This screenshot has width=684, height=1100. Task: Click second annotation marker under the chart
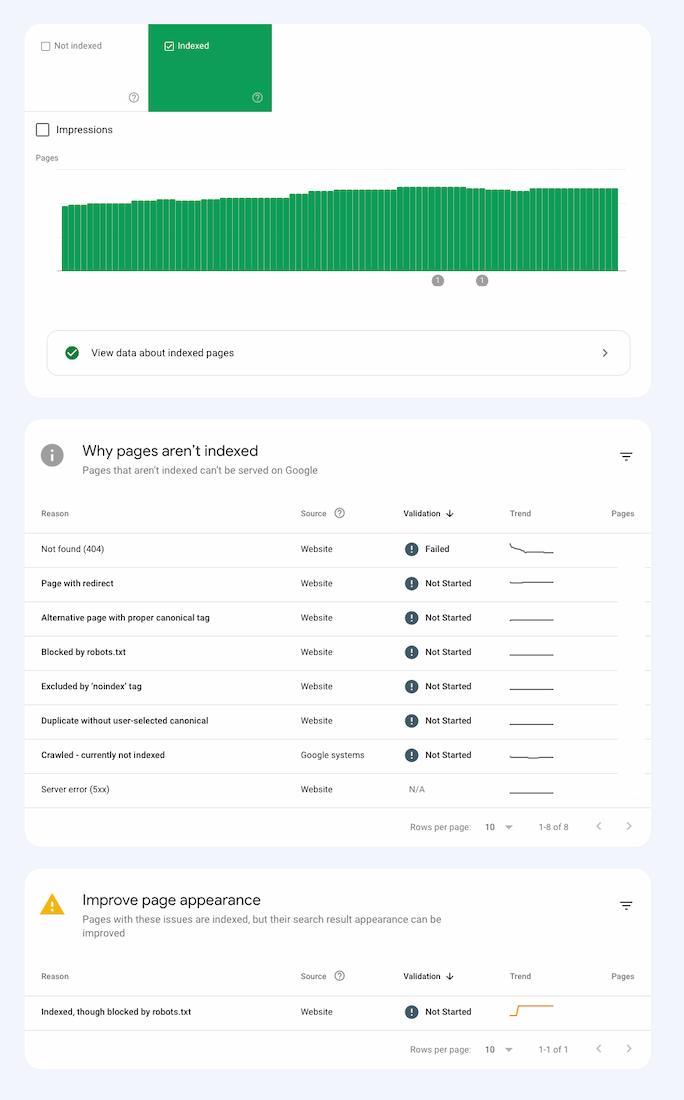[x=482, y=281]
